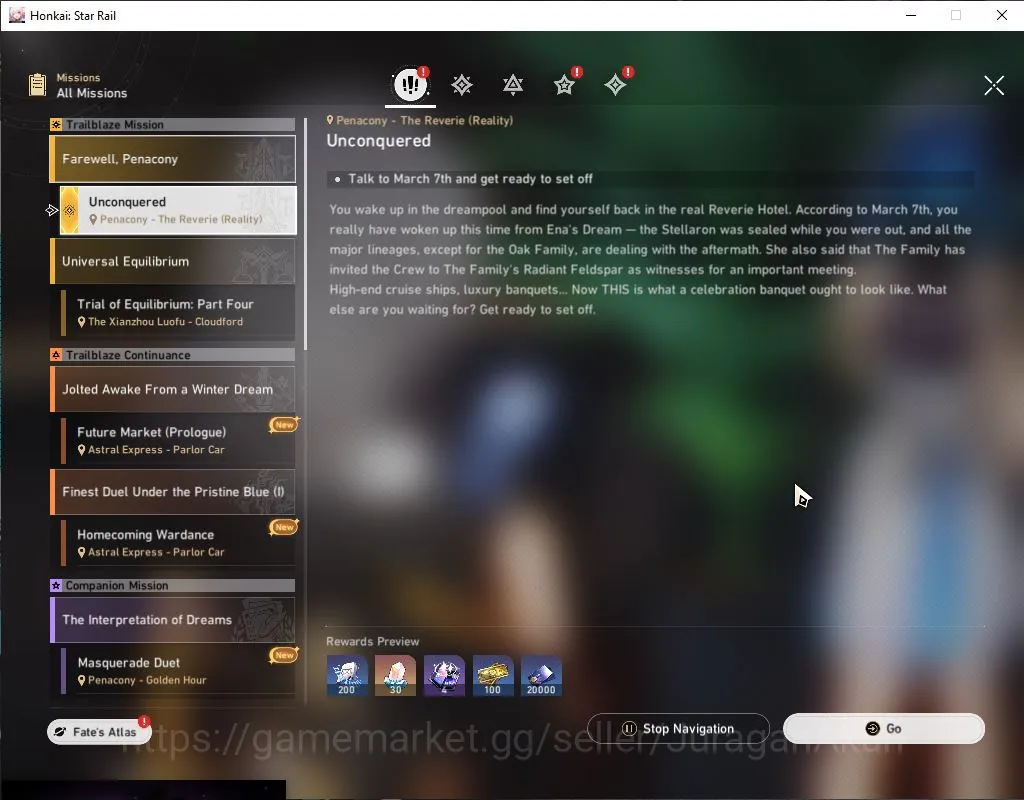View the gold ticket reward showing 100
Image resolution: width=1024 pixels, height=800 pixels.
492,675
